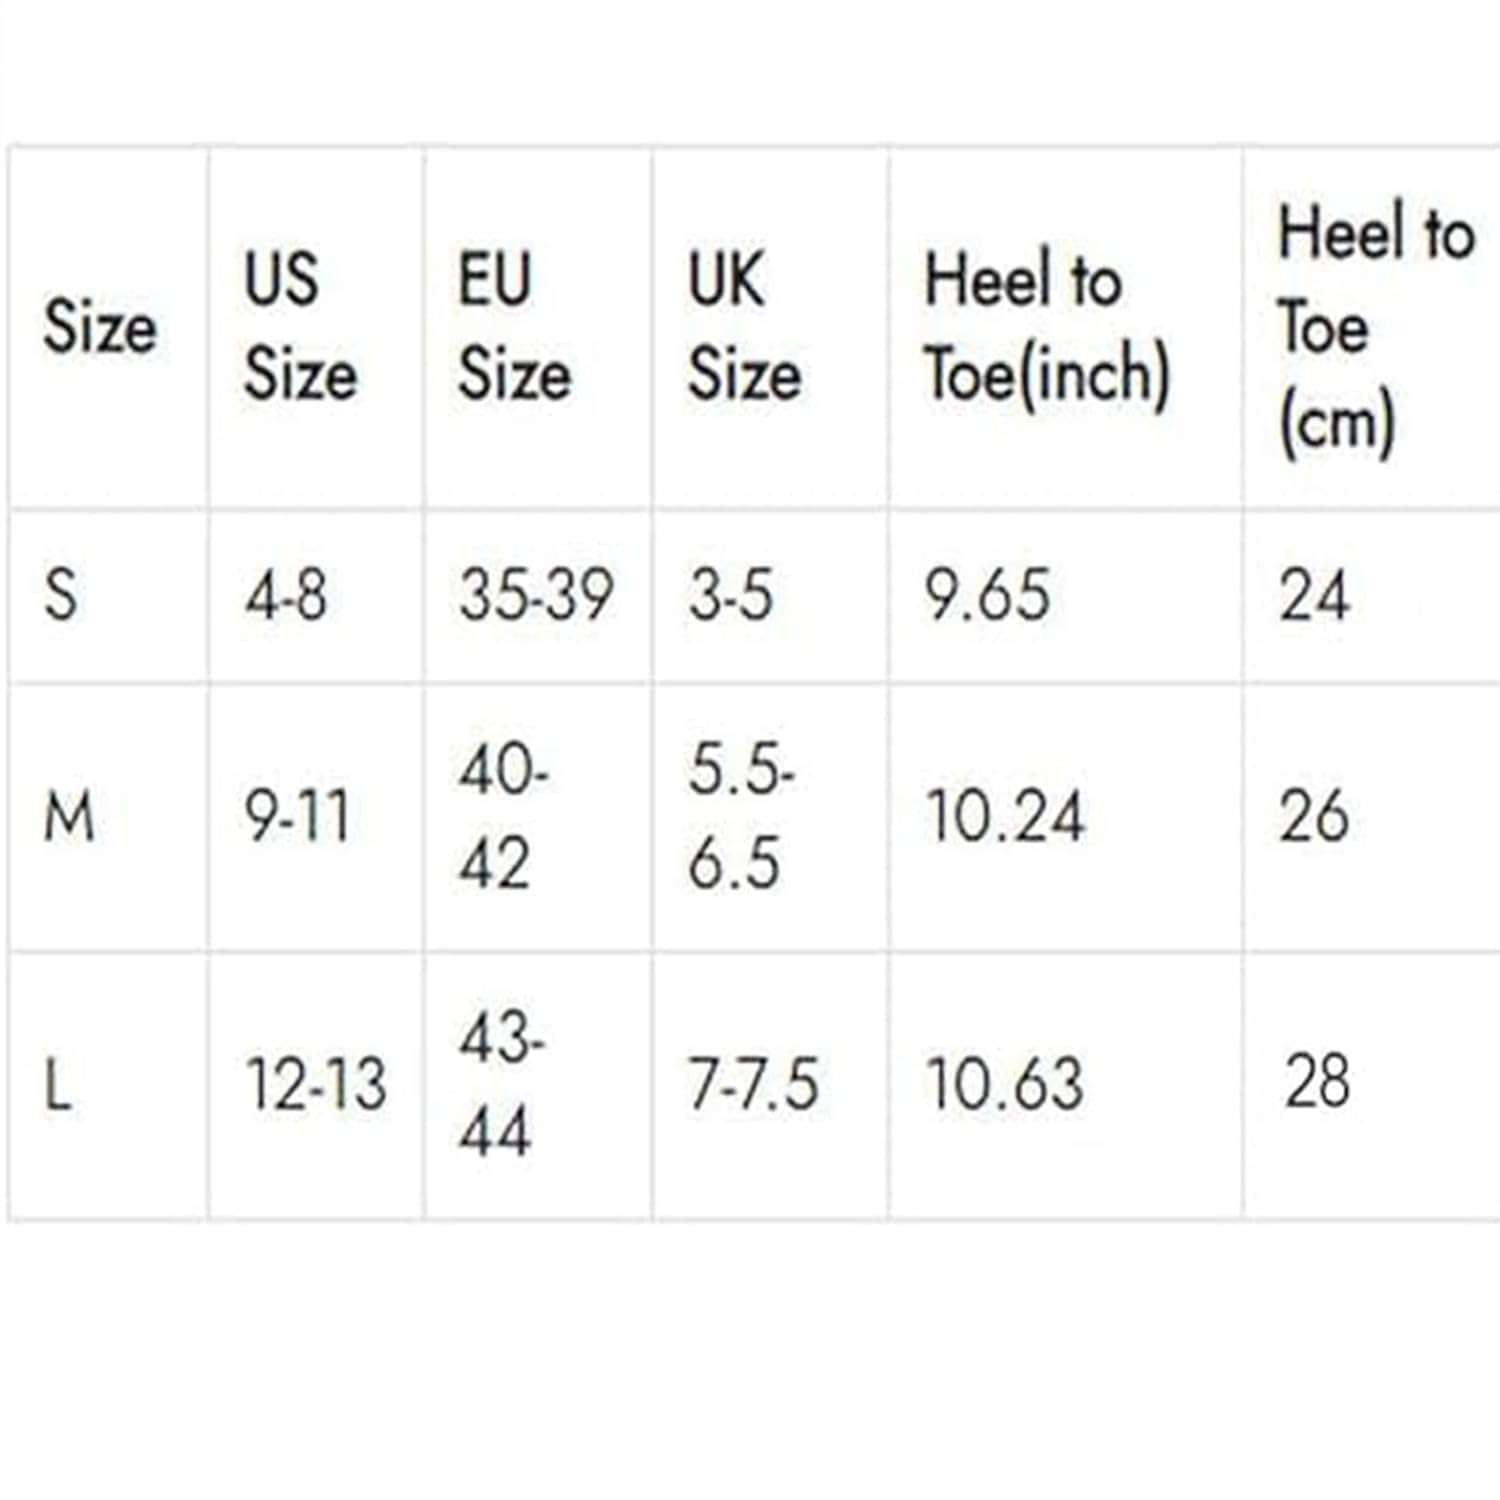Image resolution: width=1500 pixels, height=1500 pixels.
Task: Click the "Heel to Toe(inch)" header
Action: 1046,327
